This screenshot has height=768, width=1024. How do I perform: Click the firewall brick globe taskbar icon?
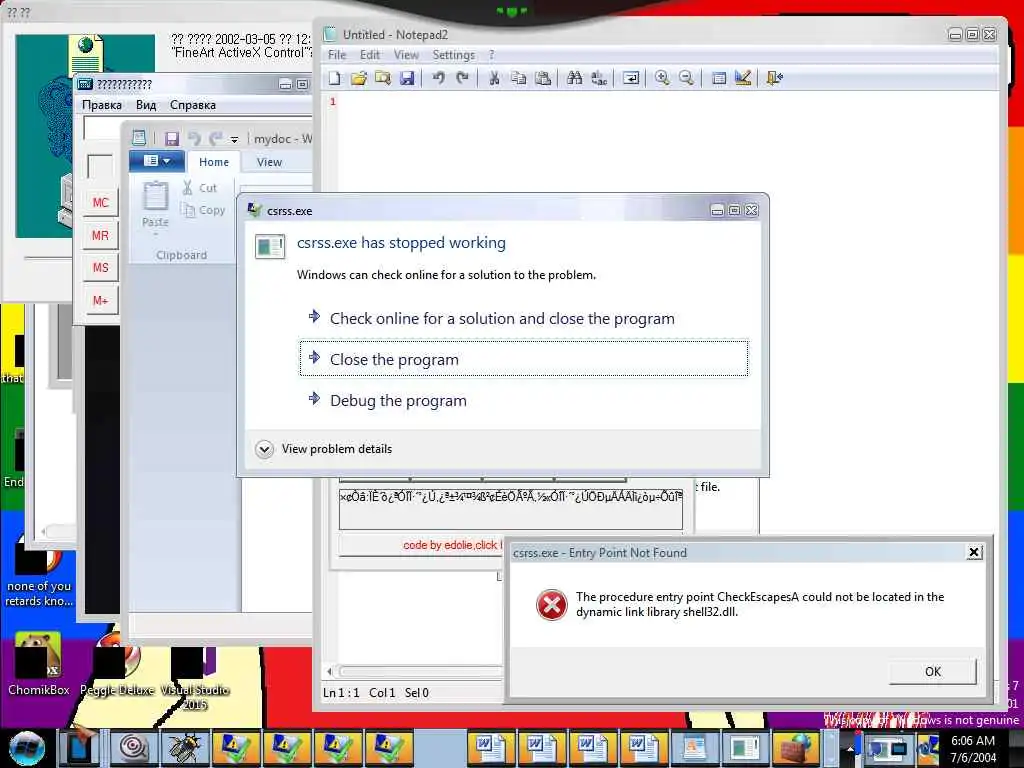click(x=795, y=748)
